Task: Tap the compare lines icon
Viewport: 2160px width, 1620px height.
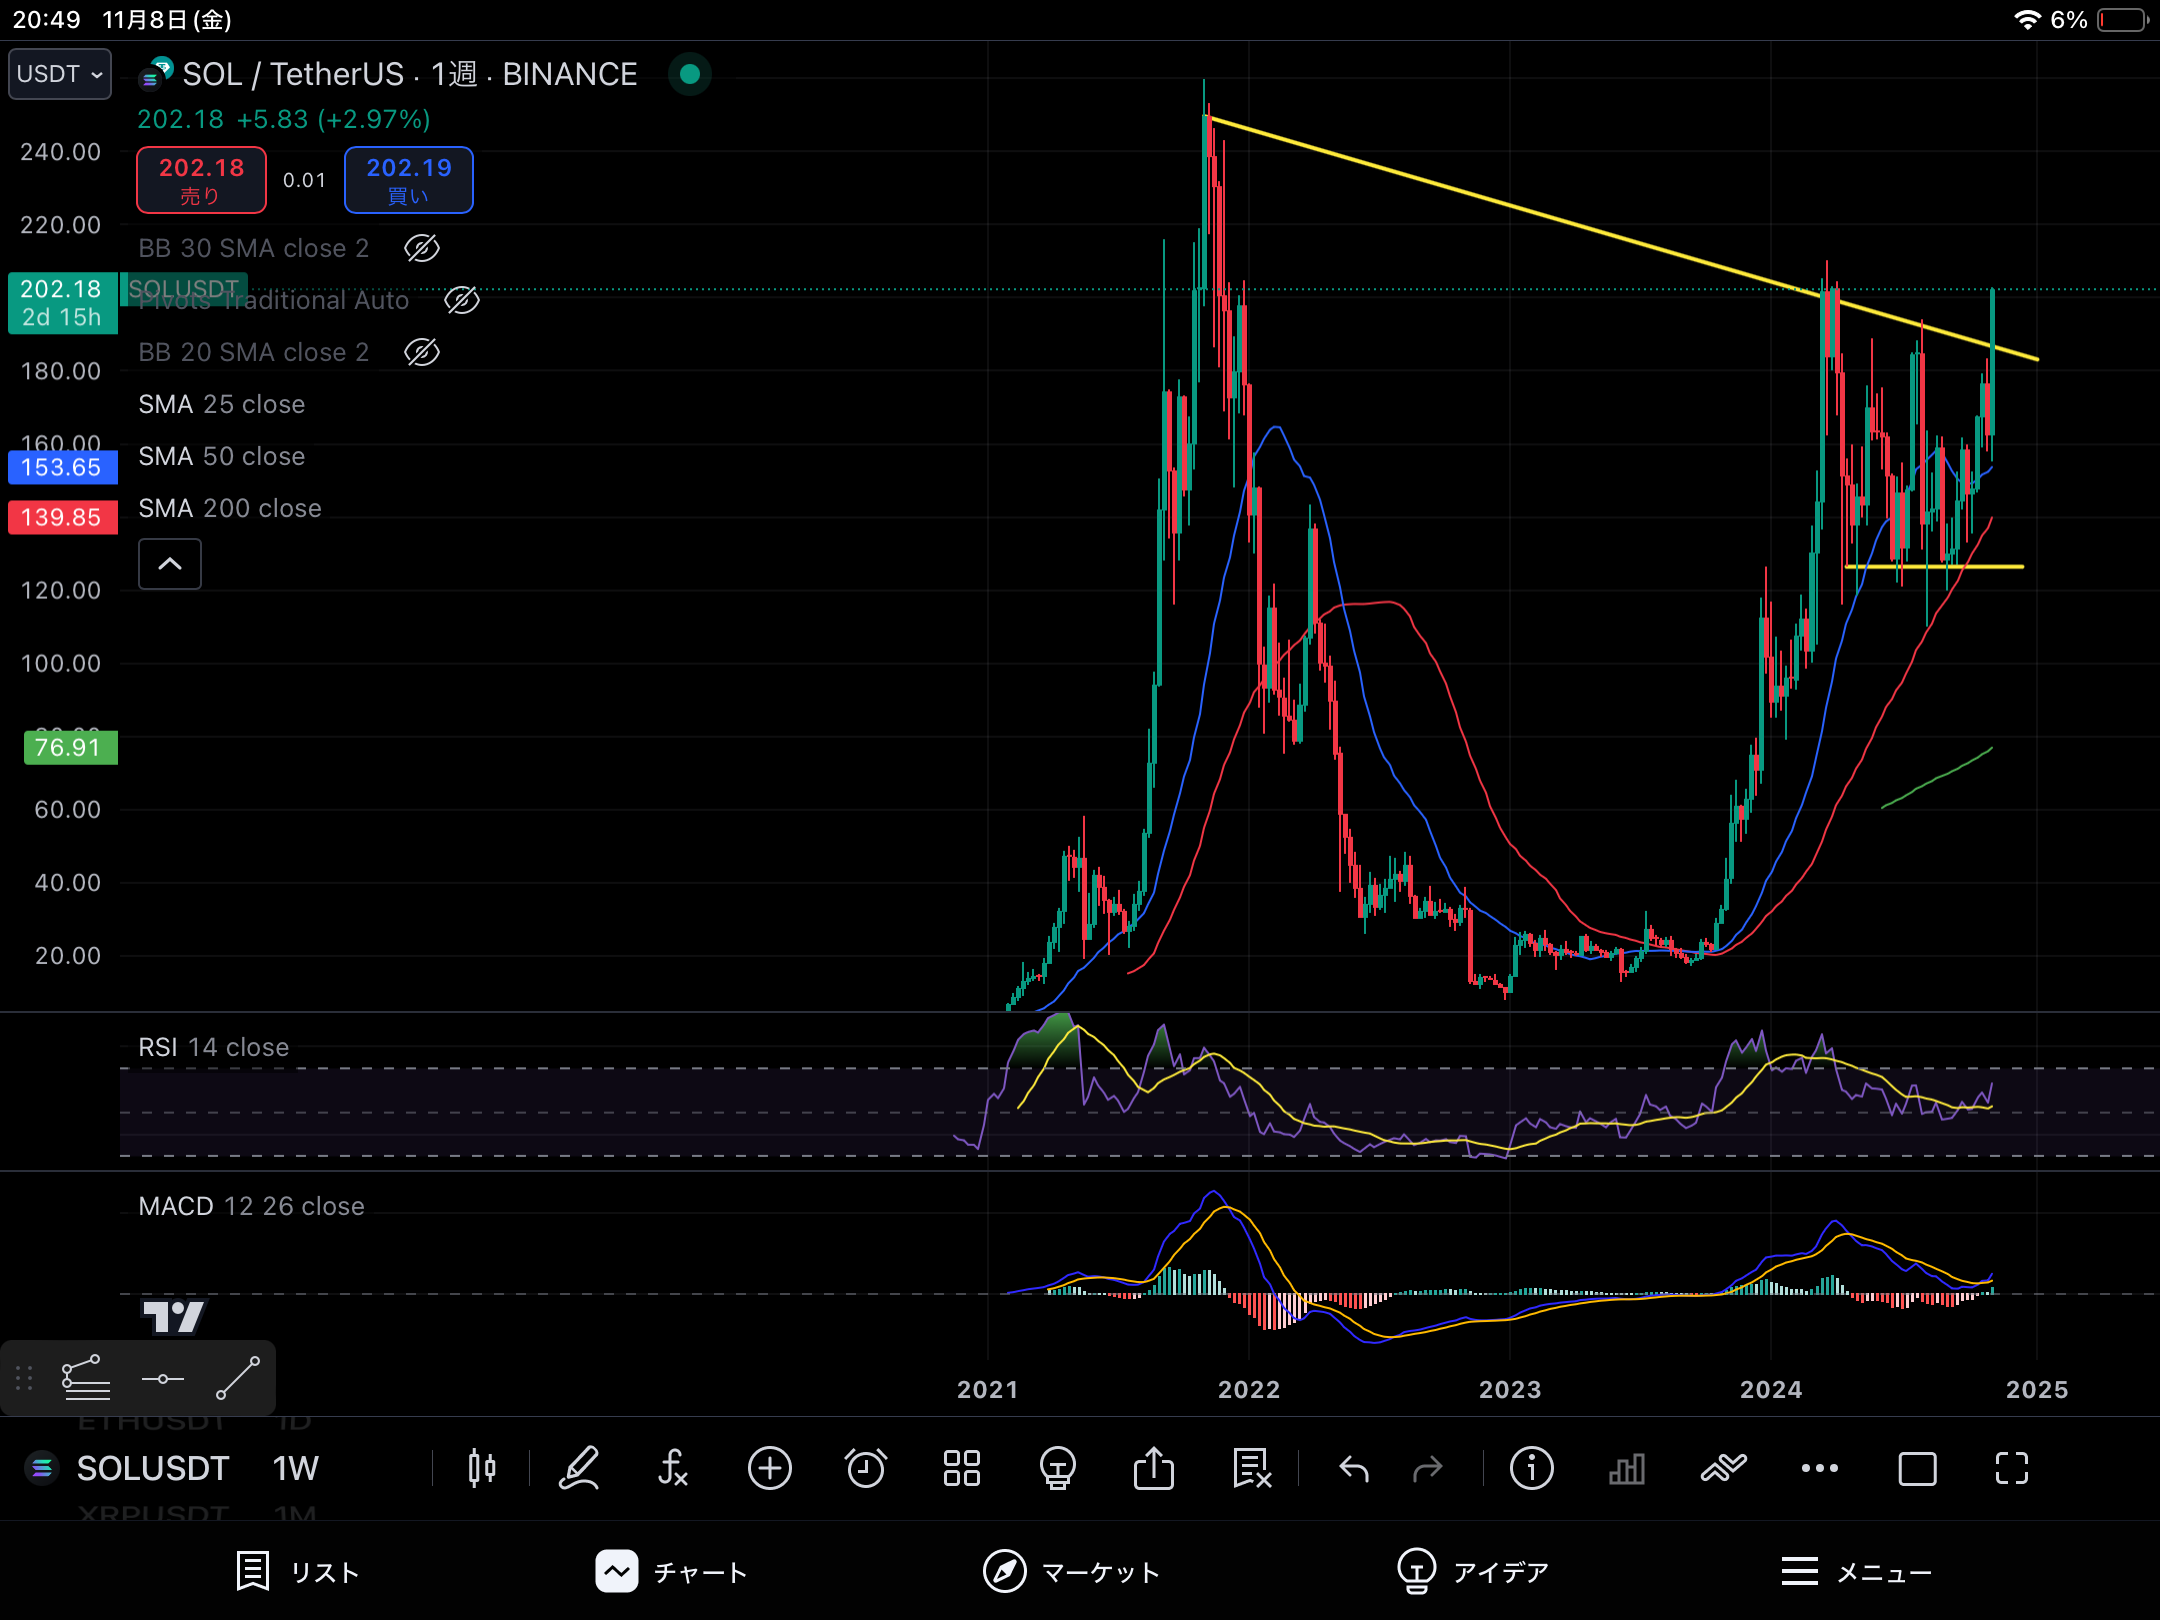Action: [1723, 1468]
